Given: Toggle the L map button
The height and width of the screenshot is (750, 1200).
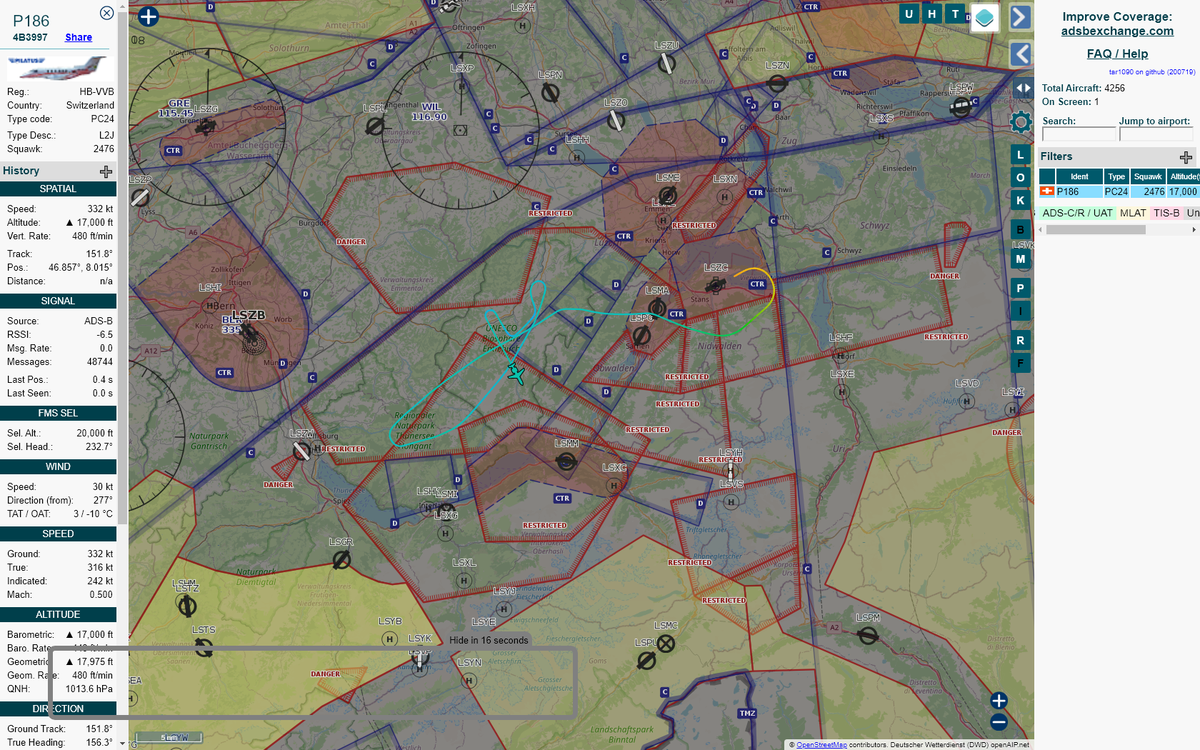Looking at the screenshot, I should click(x=1020, y=155).
